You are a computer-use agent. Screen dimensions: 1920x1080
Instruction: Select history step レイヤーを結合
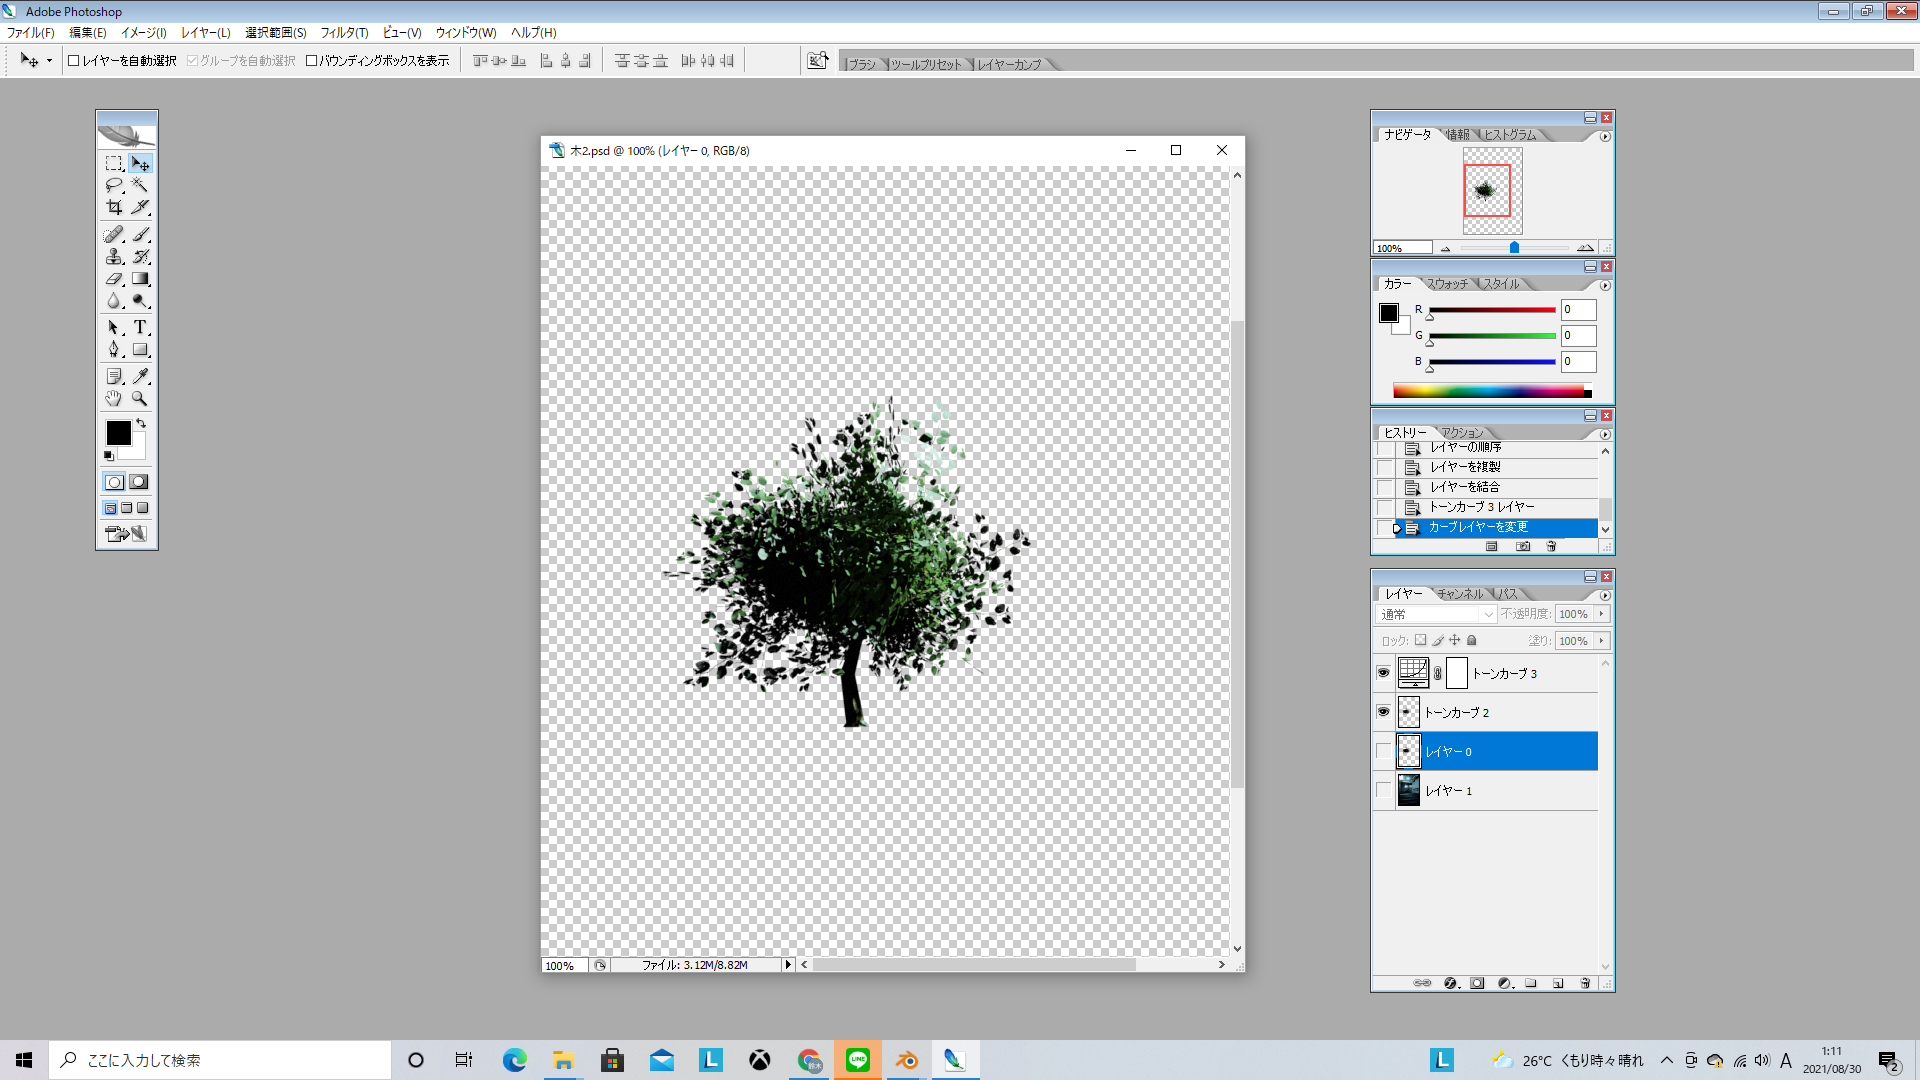pyautogui.click(x=1464, y=487)
